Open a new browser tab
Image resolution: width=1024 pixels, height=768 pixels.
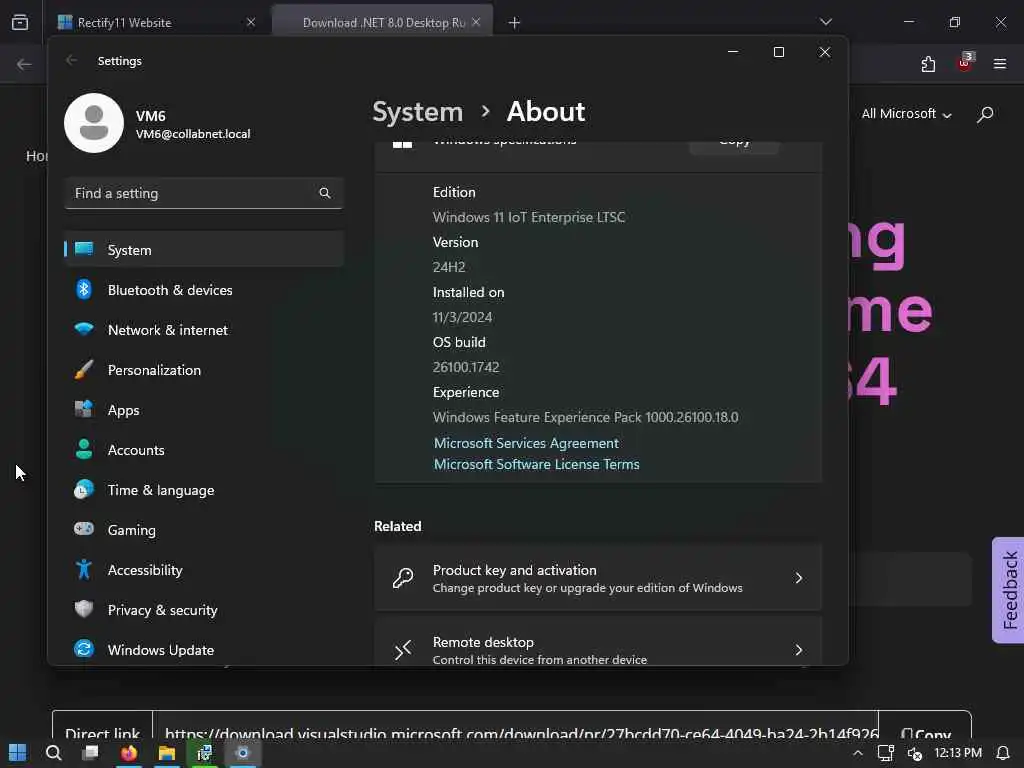click(515, 23)
